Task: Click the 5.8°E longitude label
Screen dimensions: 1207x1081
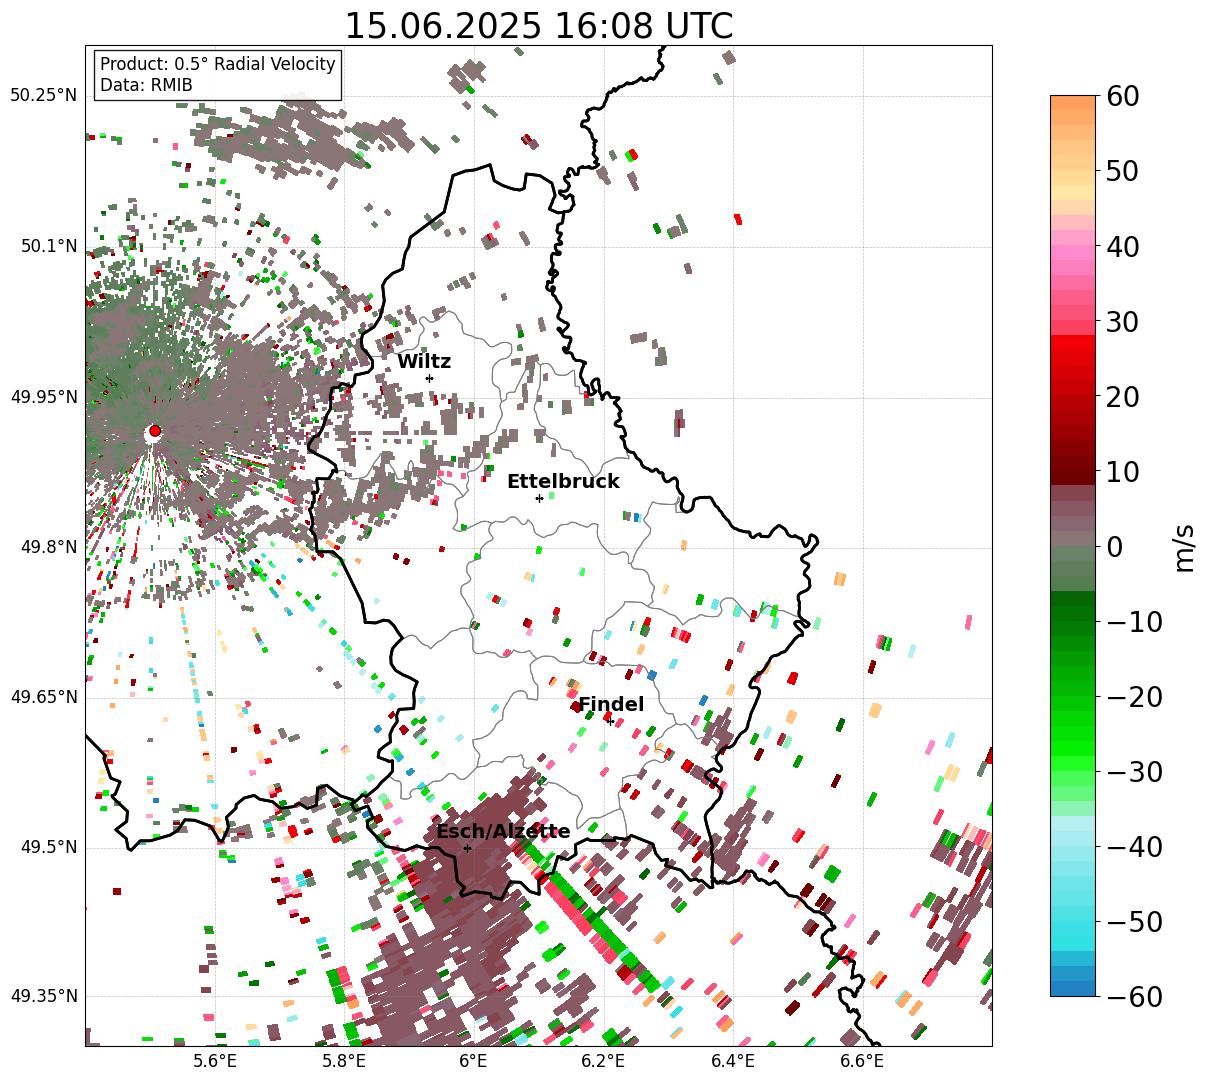Action: [344, 1062]
